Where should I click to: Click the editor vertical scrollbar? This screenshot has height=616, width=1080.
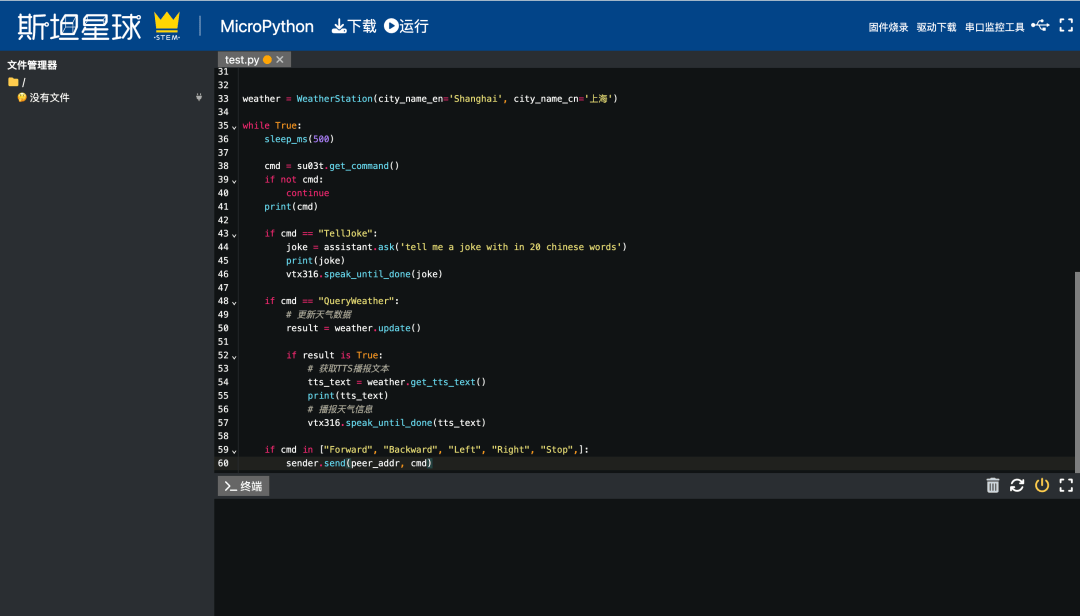click(1077, 372)
